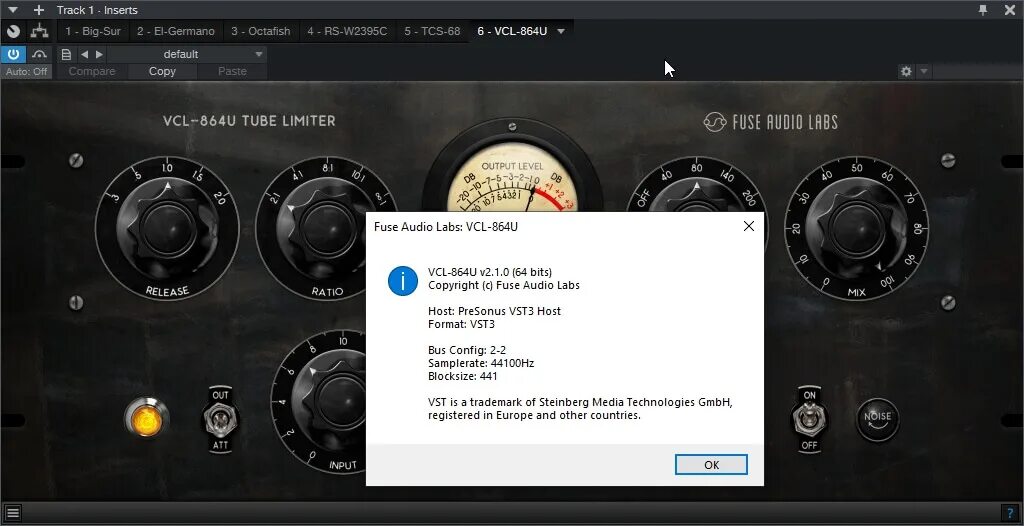Click the RELEASE knob
Screen dimensions: 1024x526
click(167, 227)
